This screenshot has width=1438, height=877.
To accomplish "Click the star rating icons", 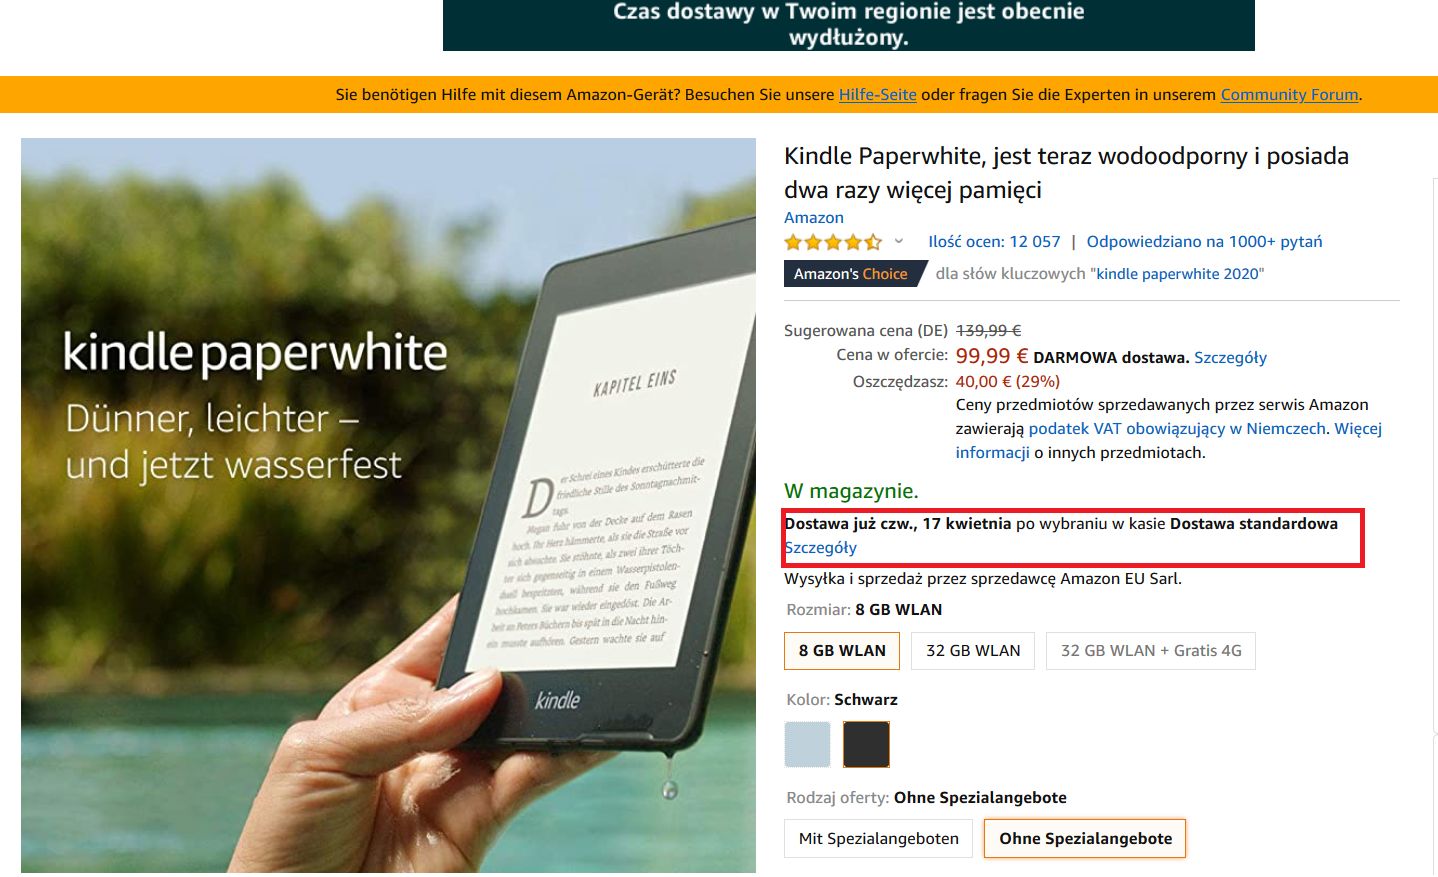I will pos(833,242).
